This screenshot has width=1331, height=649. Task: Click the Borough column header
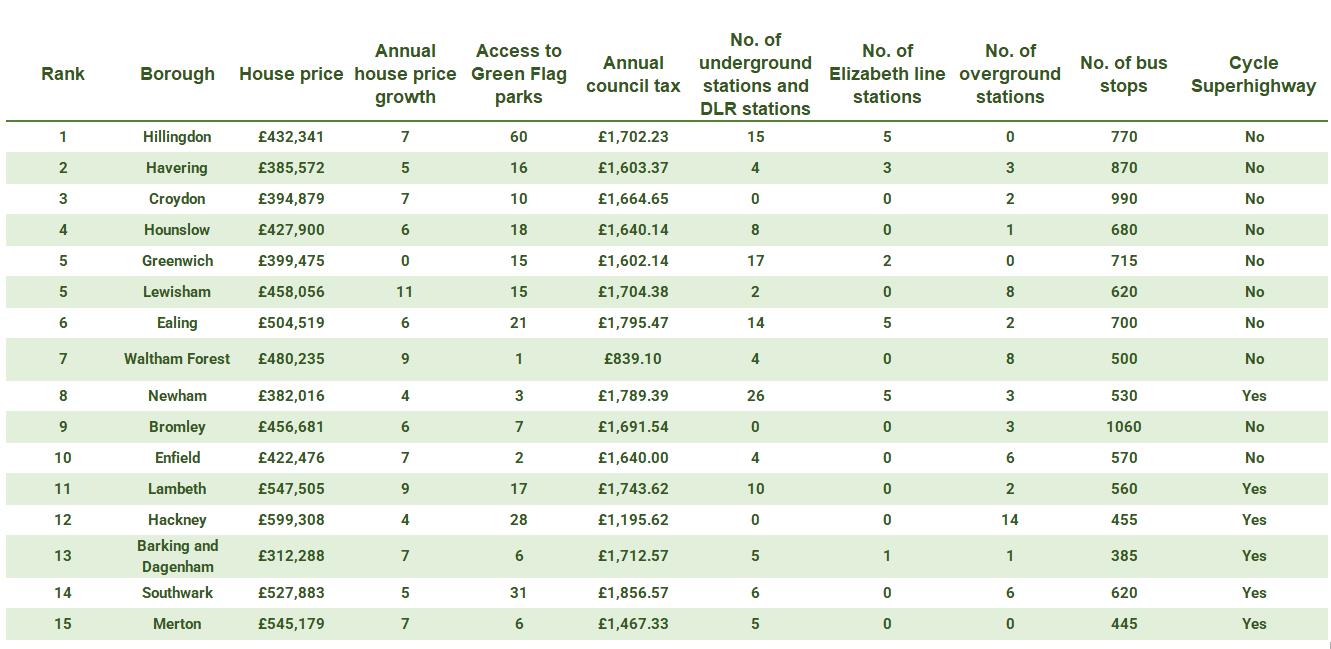pyautogui.click(x=177, y=74)
